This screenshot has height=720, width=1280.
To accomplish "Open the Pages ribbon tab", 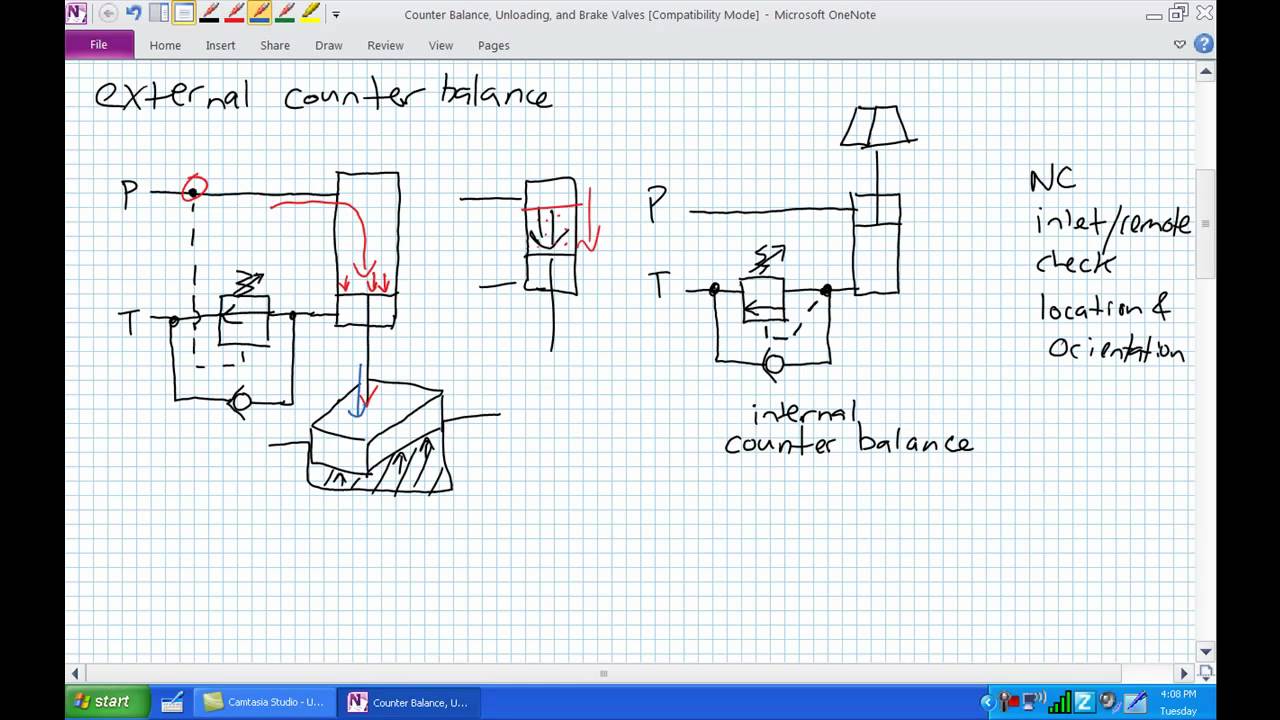I will (494, 45).
